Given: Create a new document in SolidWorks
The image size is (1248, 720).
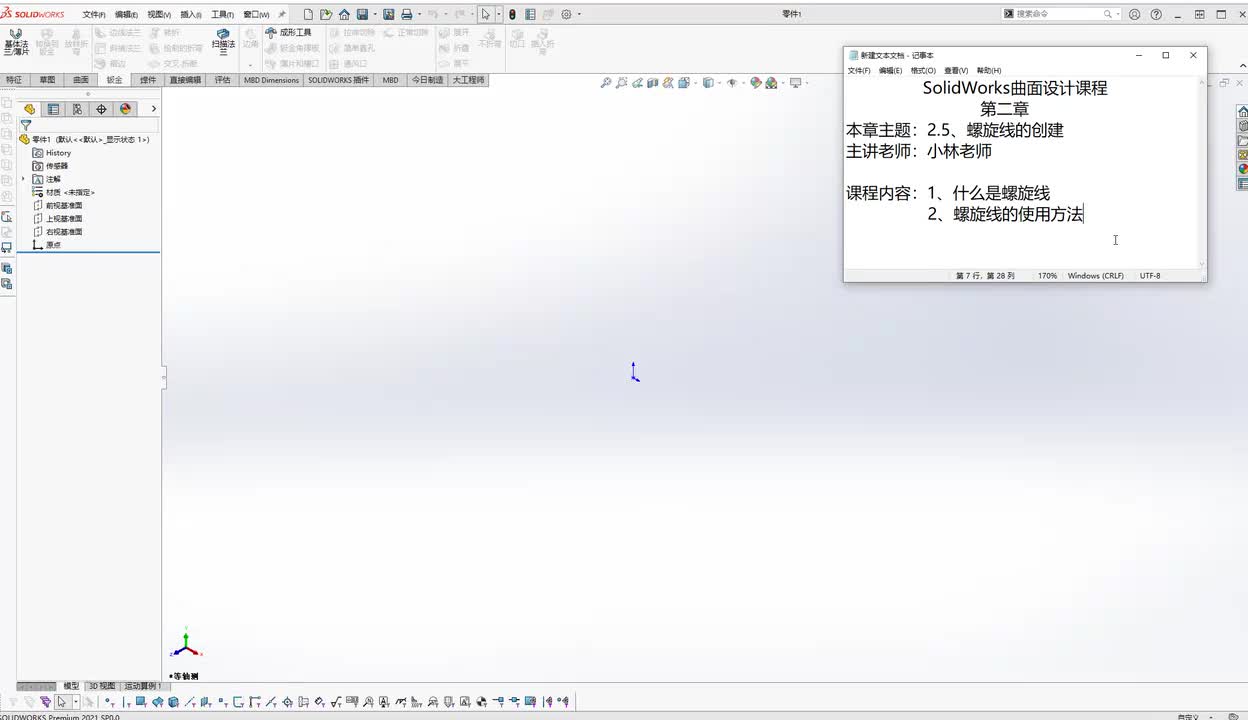Looking at the screenshot, I should pos(308,14).
